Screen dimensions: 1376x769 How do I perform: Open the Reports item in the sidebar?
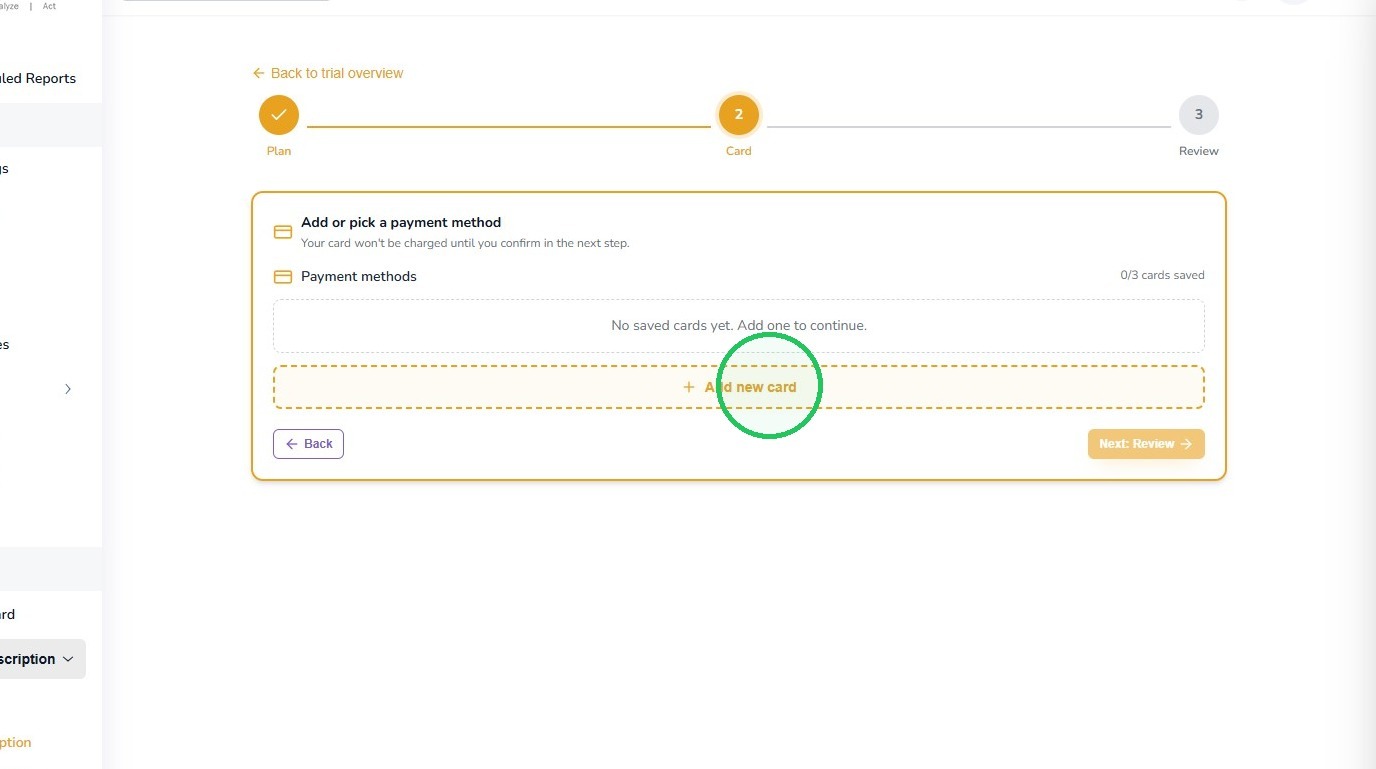(x=38, y=78)
